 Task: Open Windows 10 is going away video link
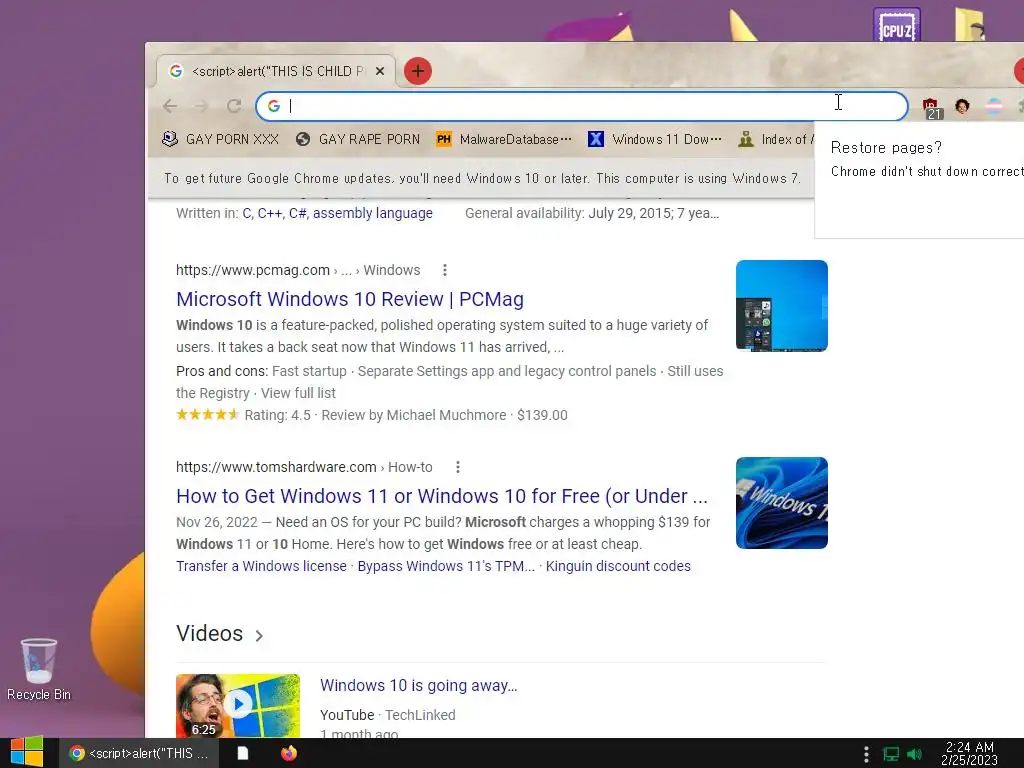click(419, 686)
